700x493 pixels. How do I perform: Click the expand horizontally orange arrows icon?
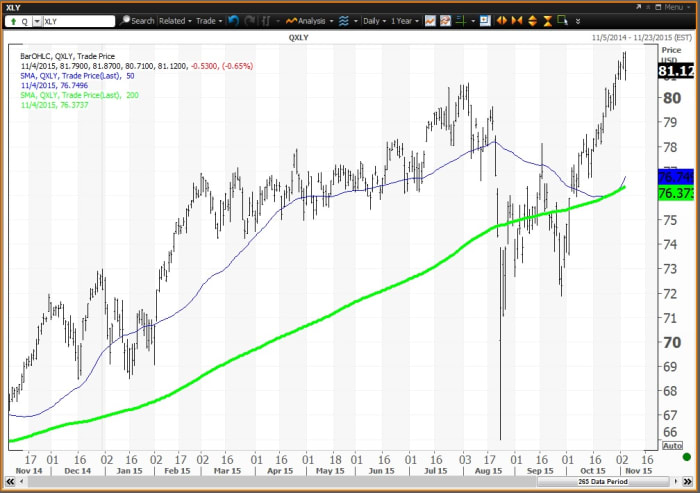click(x=502, y=21)
